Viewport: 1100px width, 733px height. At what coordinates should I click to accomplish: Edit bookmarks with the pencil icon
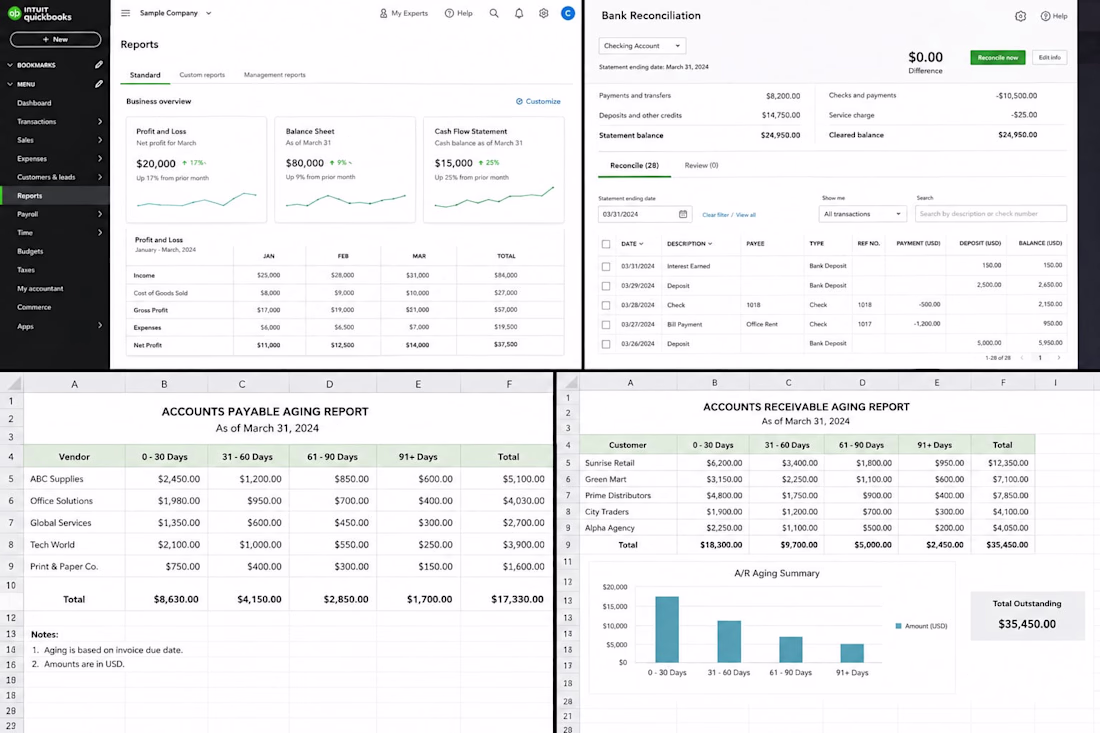pyautogui.click(x=99, y=65)
